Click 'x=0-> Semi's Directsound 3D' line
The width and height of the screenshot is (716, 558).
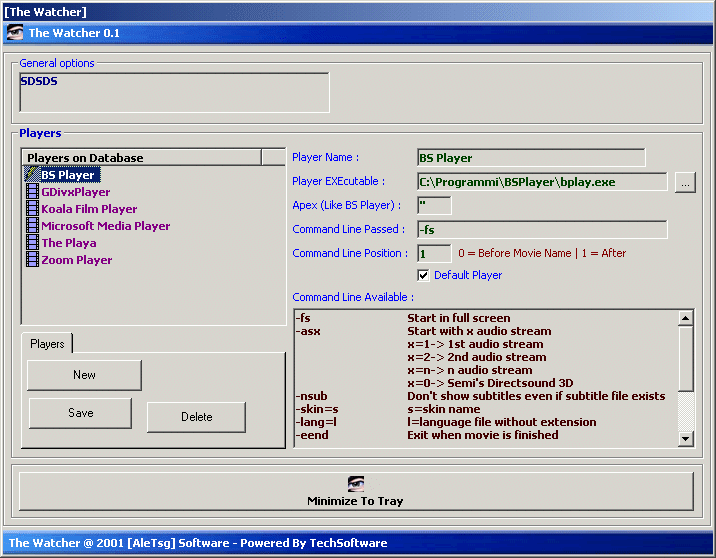click(490, 383)
